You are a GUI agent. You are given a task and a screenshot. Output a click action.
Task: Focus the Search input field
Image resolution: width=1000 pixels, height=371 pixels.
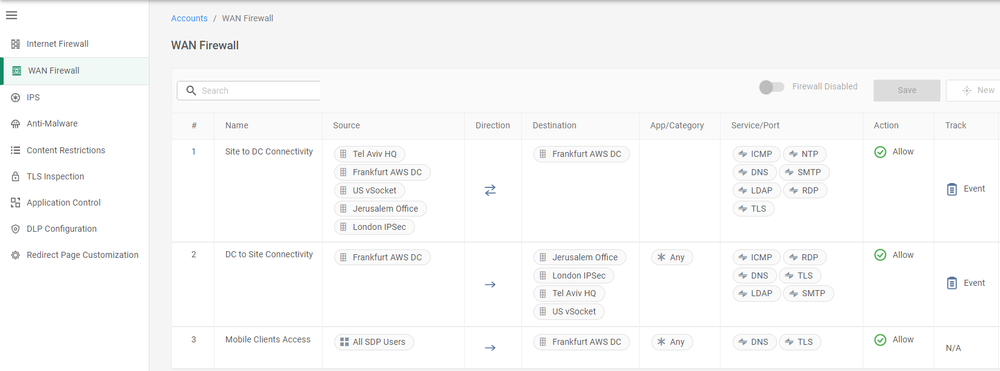pyautogui.click(x=249, y=91)
